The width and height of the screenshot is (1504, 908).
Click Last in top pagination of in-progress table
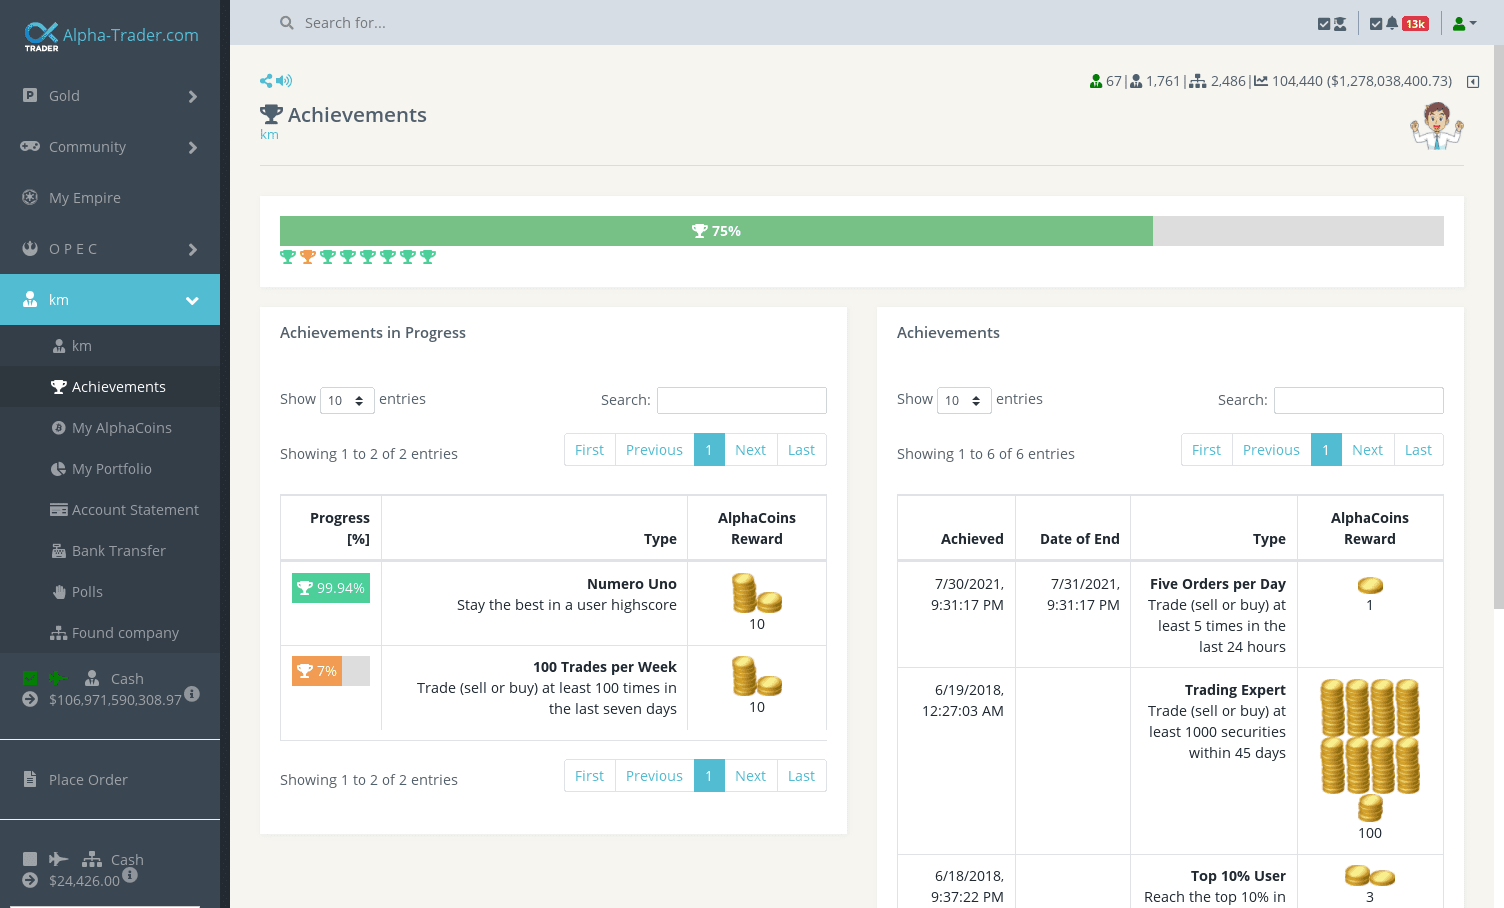pyautogui.click(x=801, y=450)
